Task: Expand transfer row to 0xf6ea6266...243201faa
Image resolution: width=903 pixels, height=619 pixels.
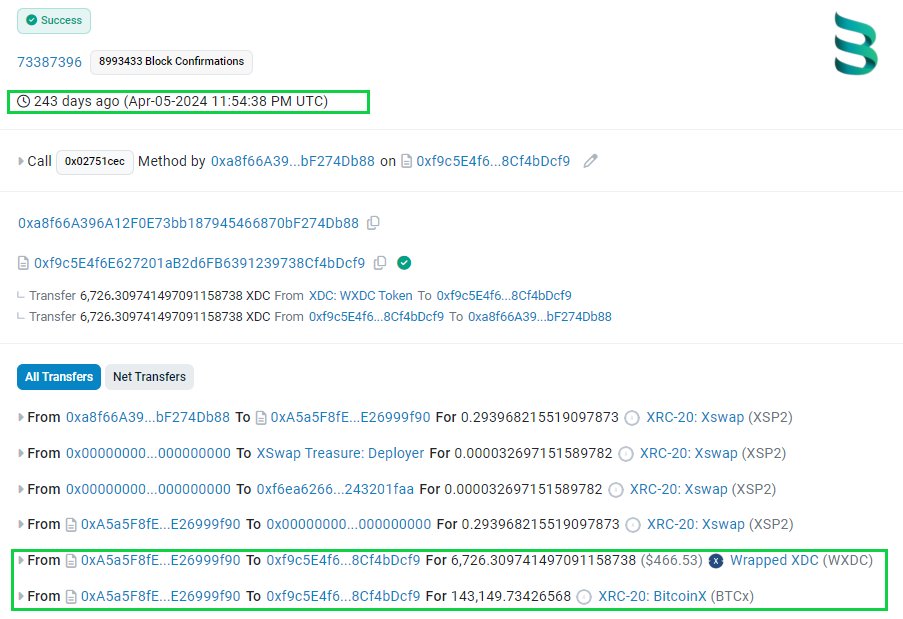Action: tap(21, 489)
